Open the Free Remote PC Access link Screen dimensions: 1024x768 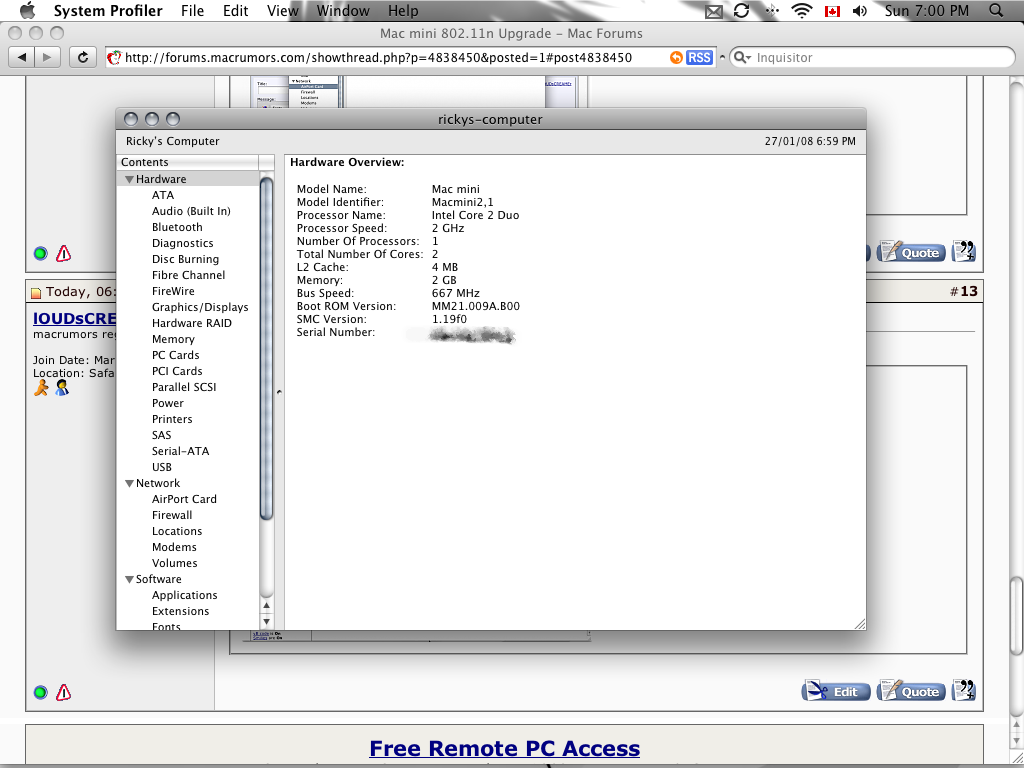pos(504,748)
